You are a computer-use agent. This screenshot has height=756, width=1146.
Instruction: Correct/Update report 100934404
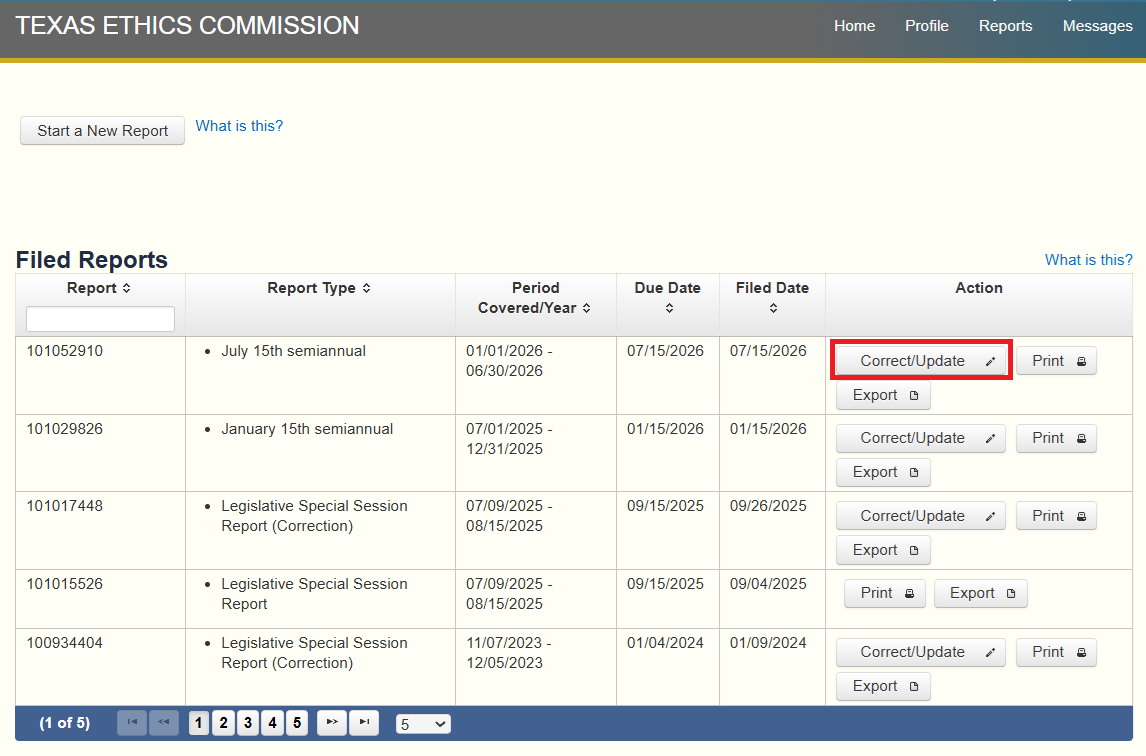pyautogui.click(x=921, y=652)
